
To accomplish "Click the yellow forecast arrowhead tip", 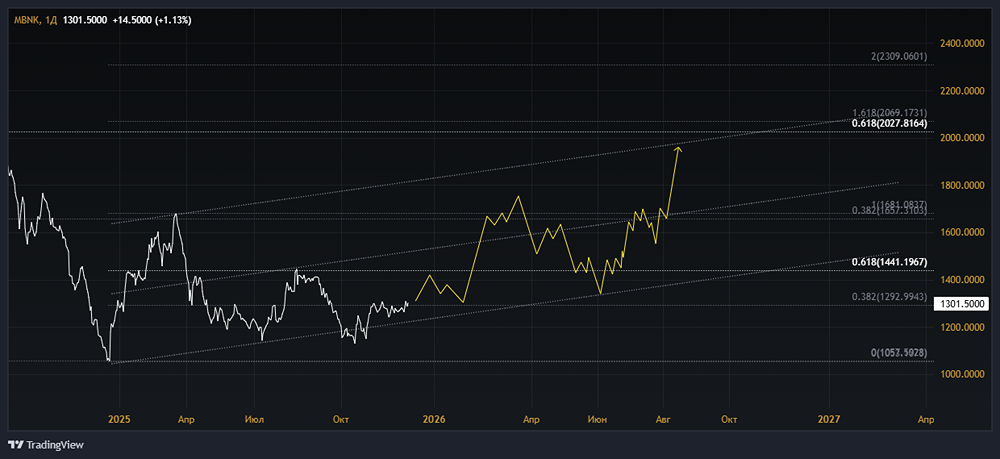I will coord(679,148).
